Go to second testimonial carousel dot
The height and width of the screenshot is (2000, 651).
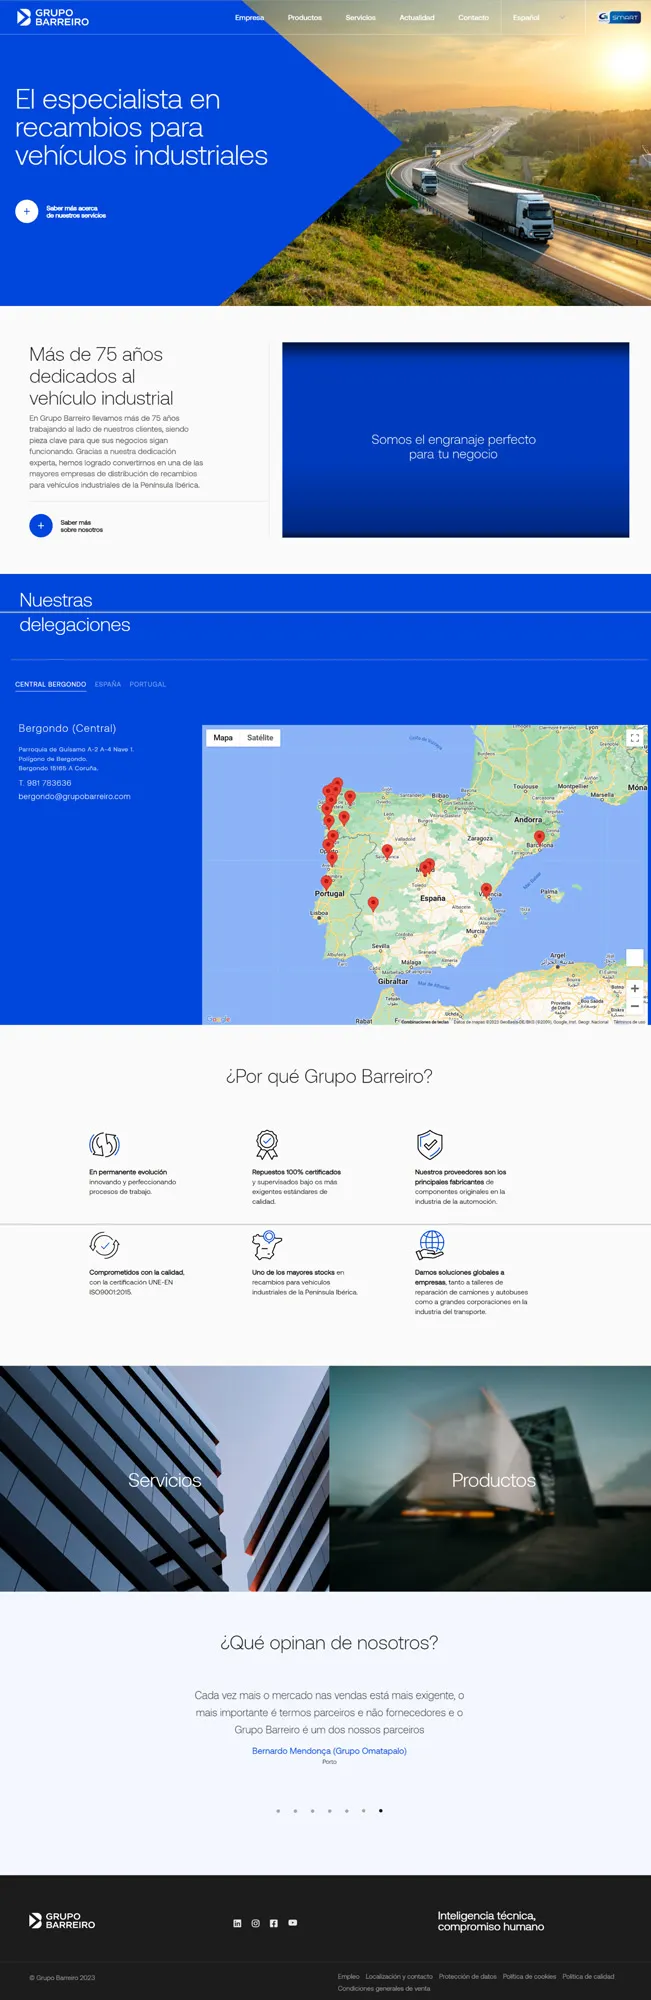[x=295, y=1811]
